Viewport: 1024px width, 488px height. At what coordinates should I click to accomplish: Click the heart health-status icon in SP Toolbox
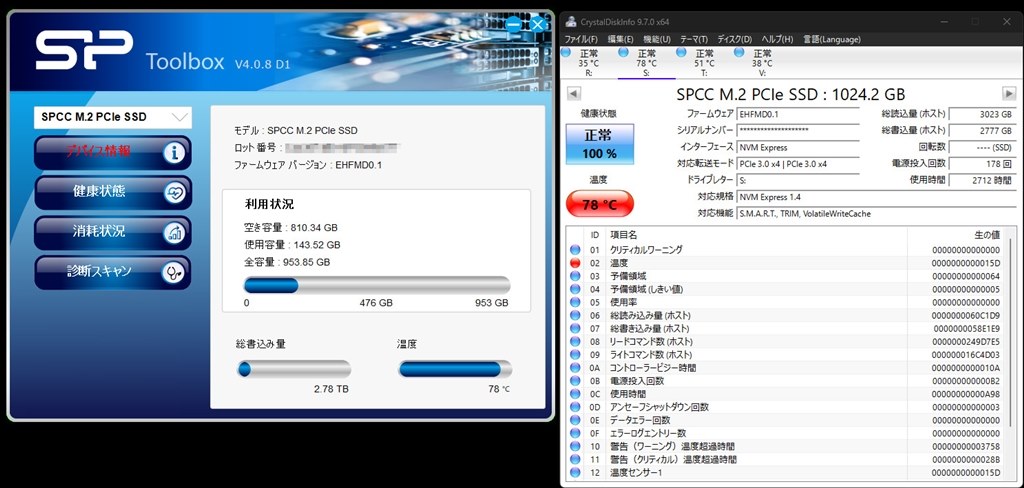174,193
